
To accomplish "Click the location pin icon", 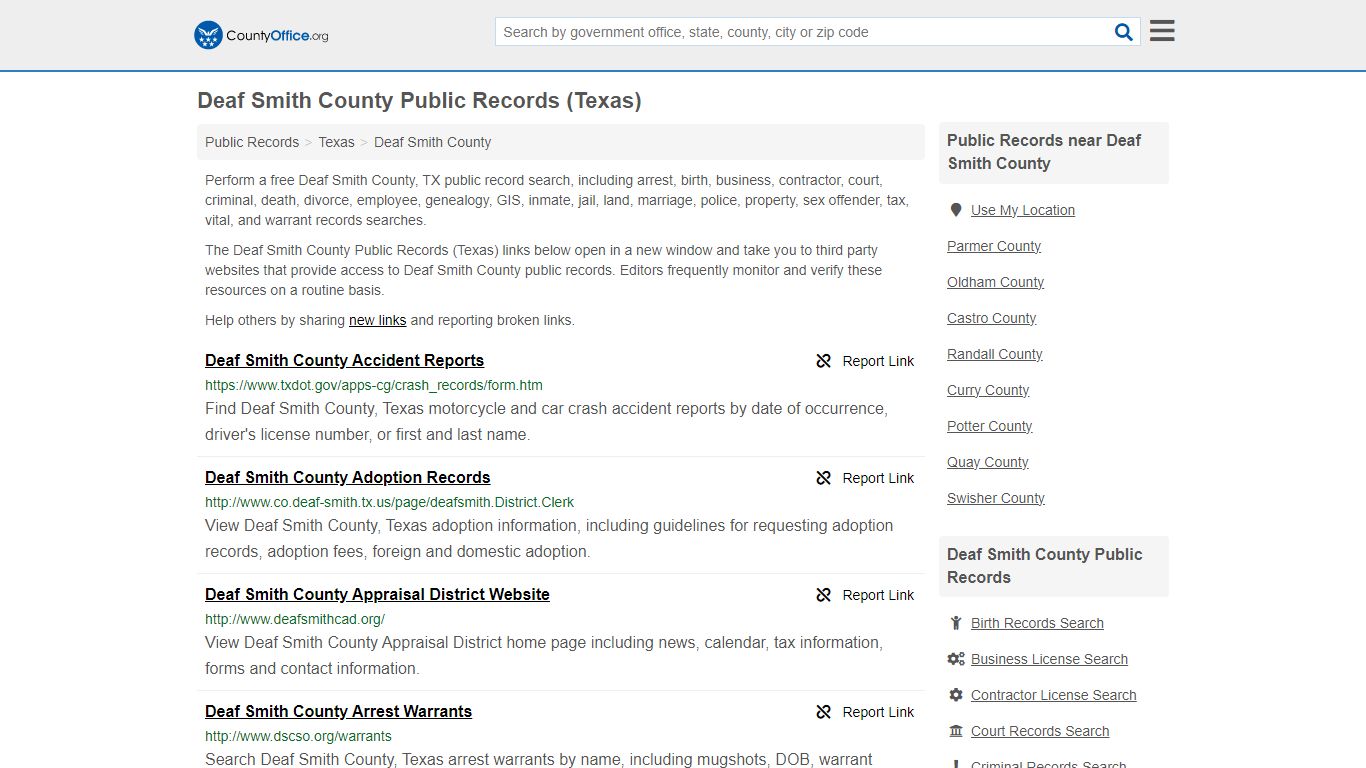I will tap(956, 210).
